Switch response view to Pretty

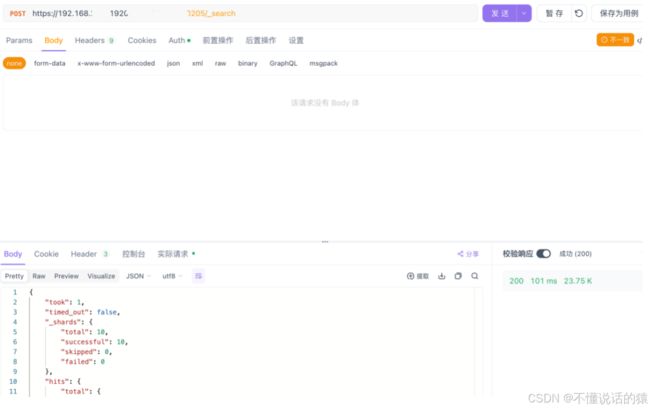click(x=14, y=276)
